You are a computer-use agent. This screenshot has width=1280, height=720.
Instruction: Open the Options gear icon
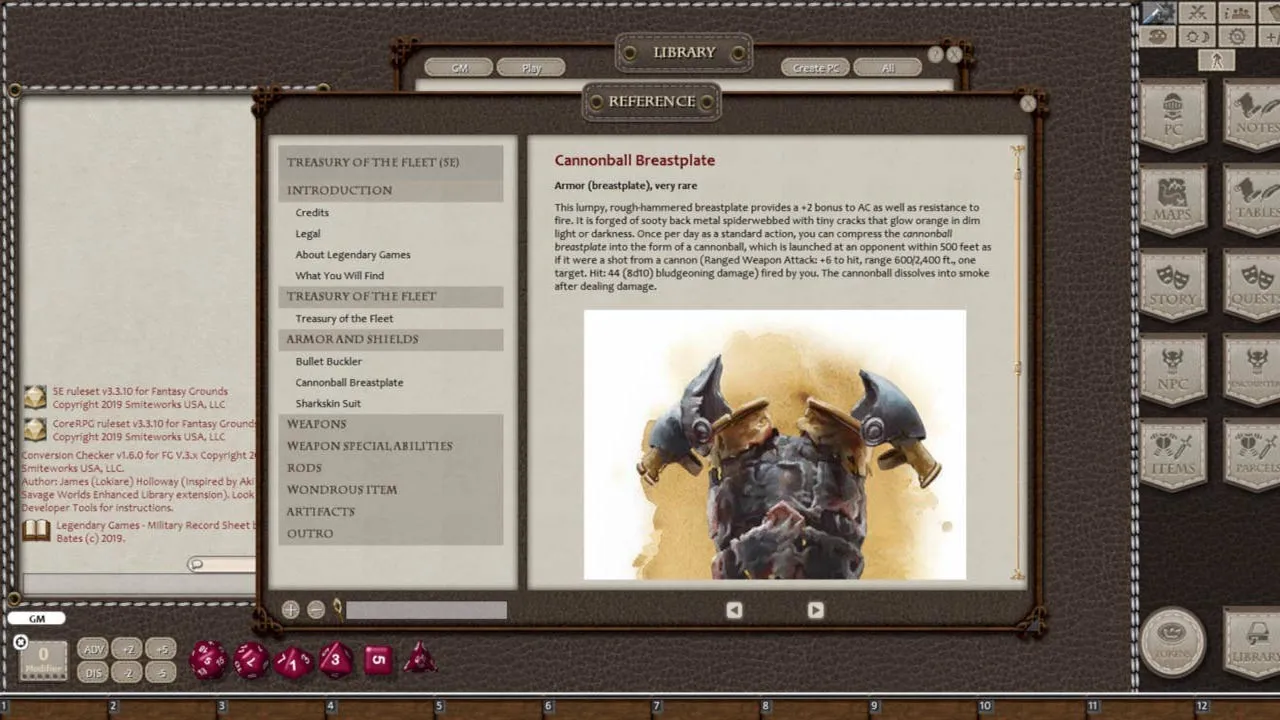pyautogui.click(x=1237, y=37)
